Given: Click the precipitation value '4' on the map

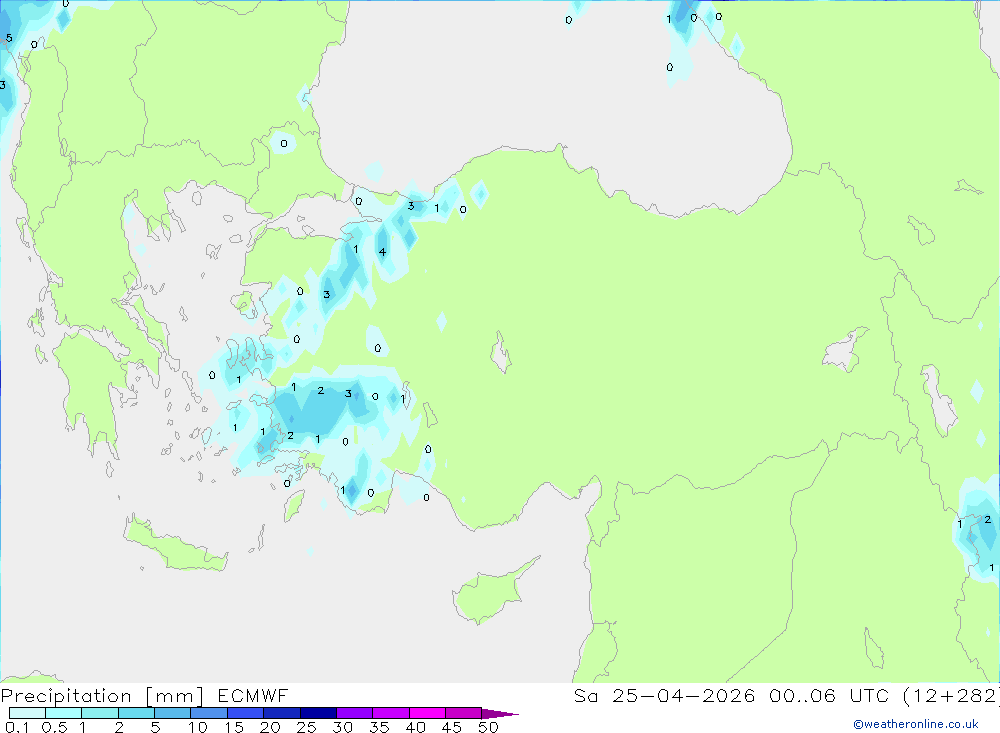Looking at the screenshot, I should coord(382,252).
